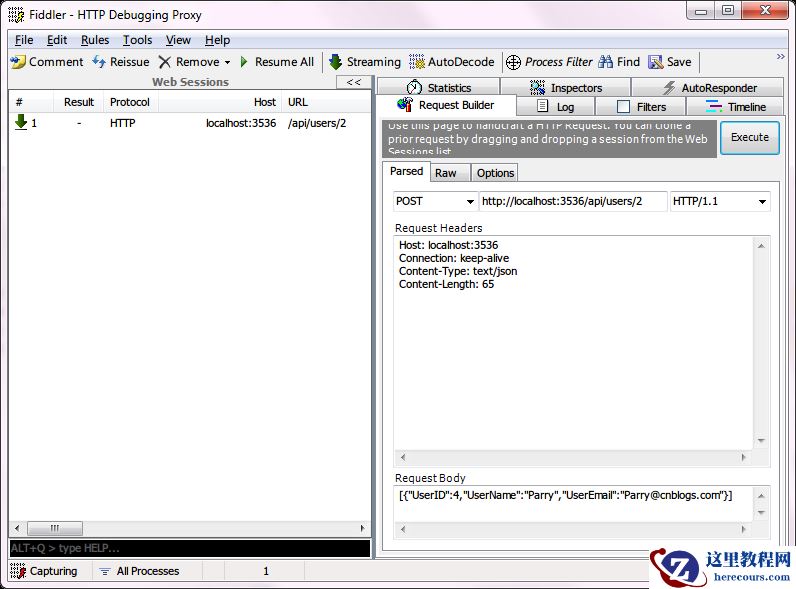796x589 pixels.
Task: Expand the toolbar overflow chevron
Action: pos(781,56)
